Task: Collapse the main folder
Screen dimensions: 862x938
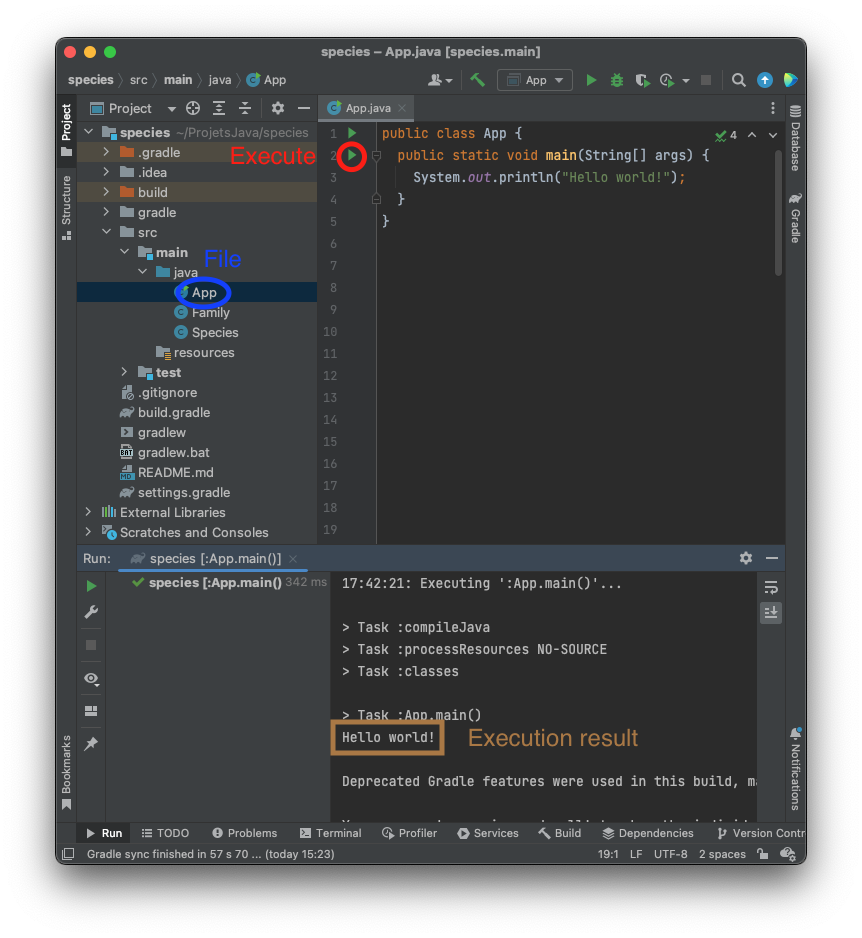Action: pos(124,252)
